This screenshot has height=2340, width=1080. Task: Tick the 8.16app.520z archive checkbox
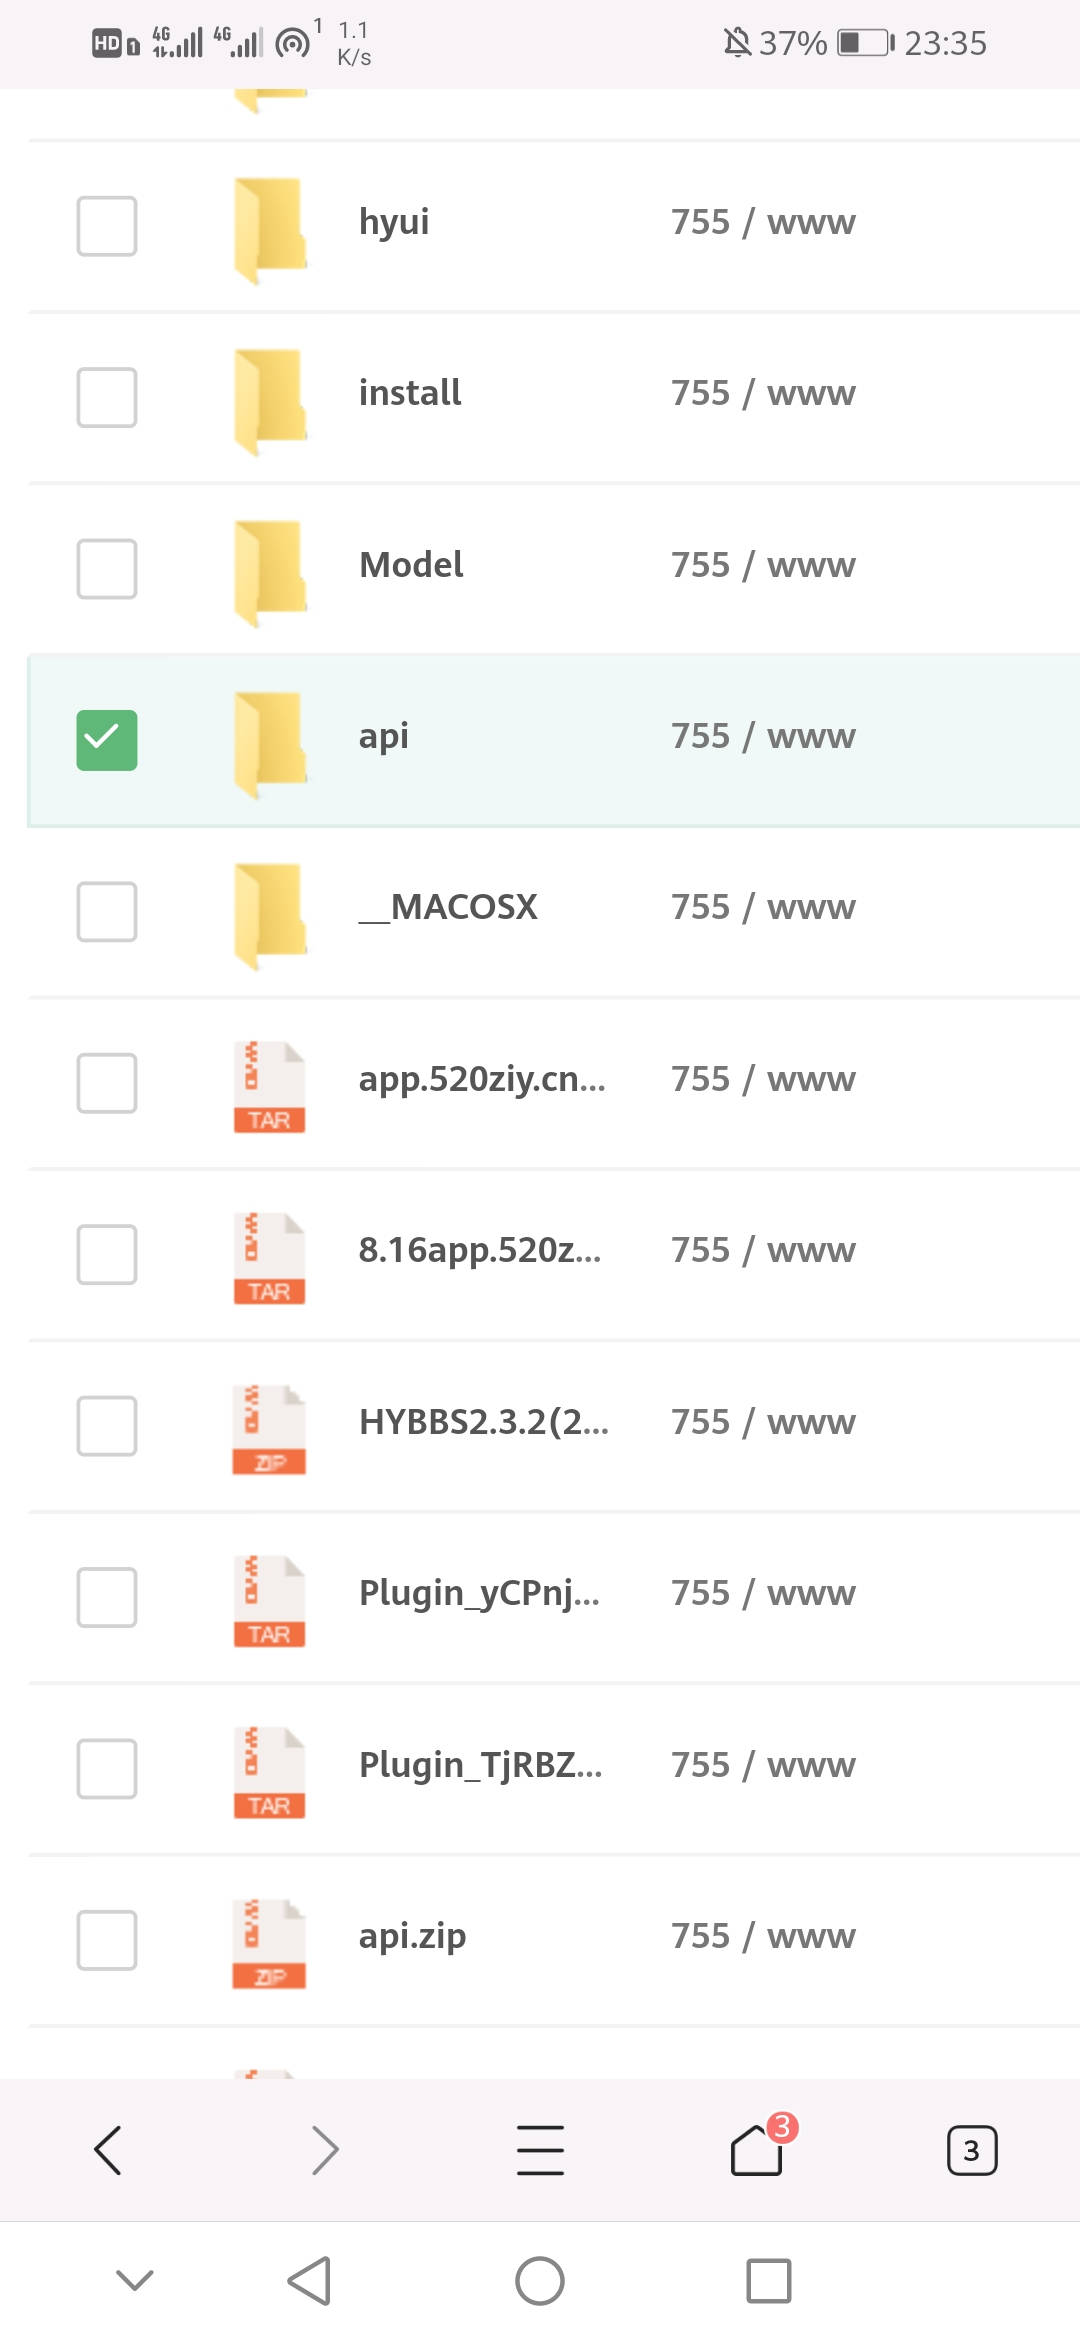click(107, 1254)
